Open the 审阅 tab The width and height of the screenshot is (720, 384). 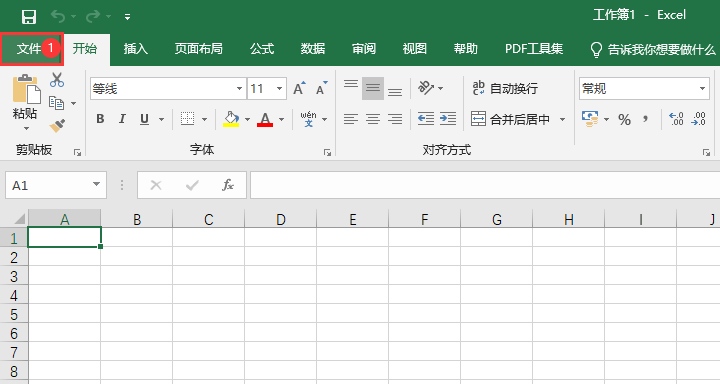point(364,49)
